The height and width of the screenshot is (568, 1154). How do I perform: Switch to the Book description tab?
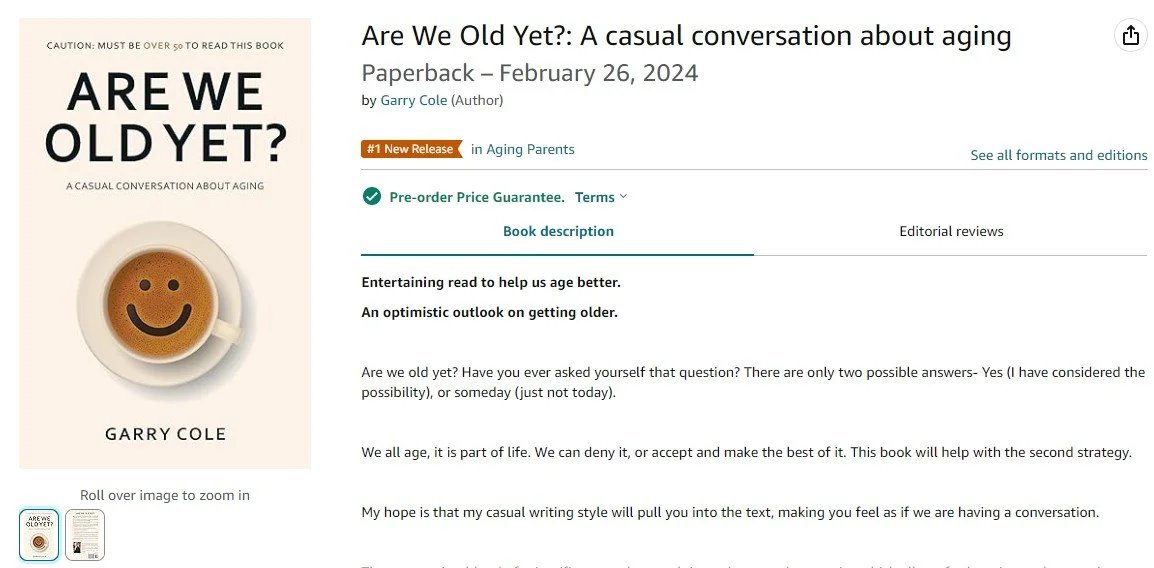tap(558, 231)
